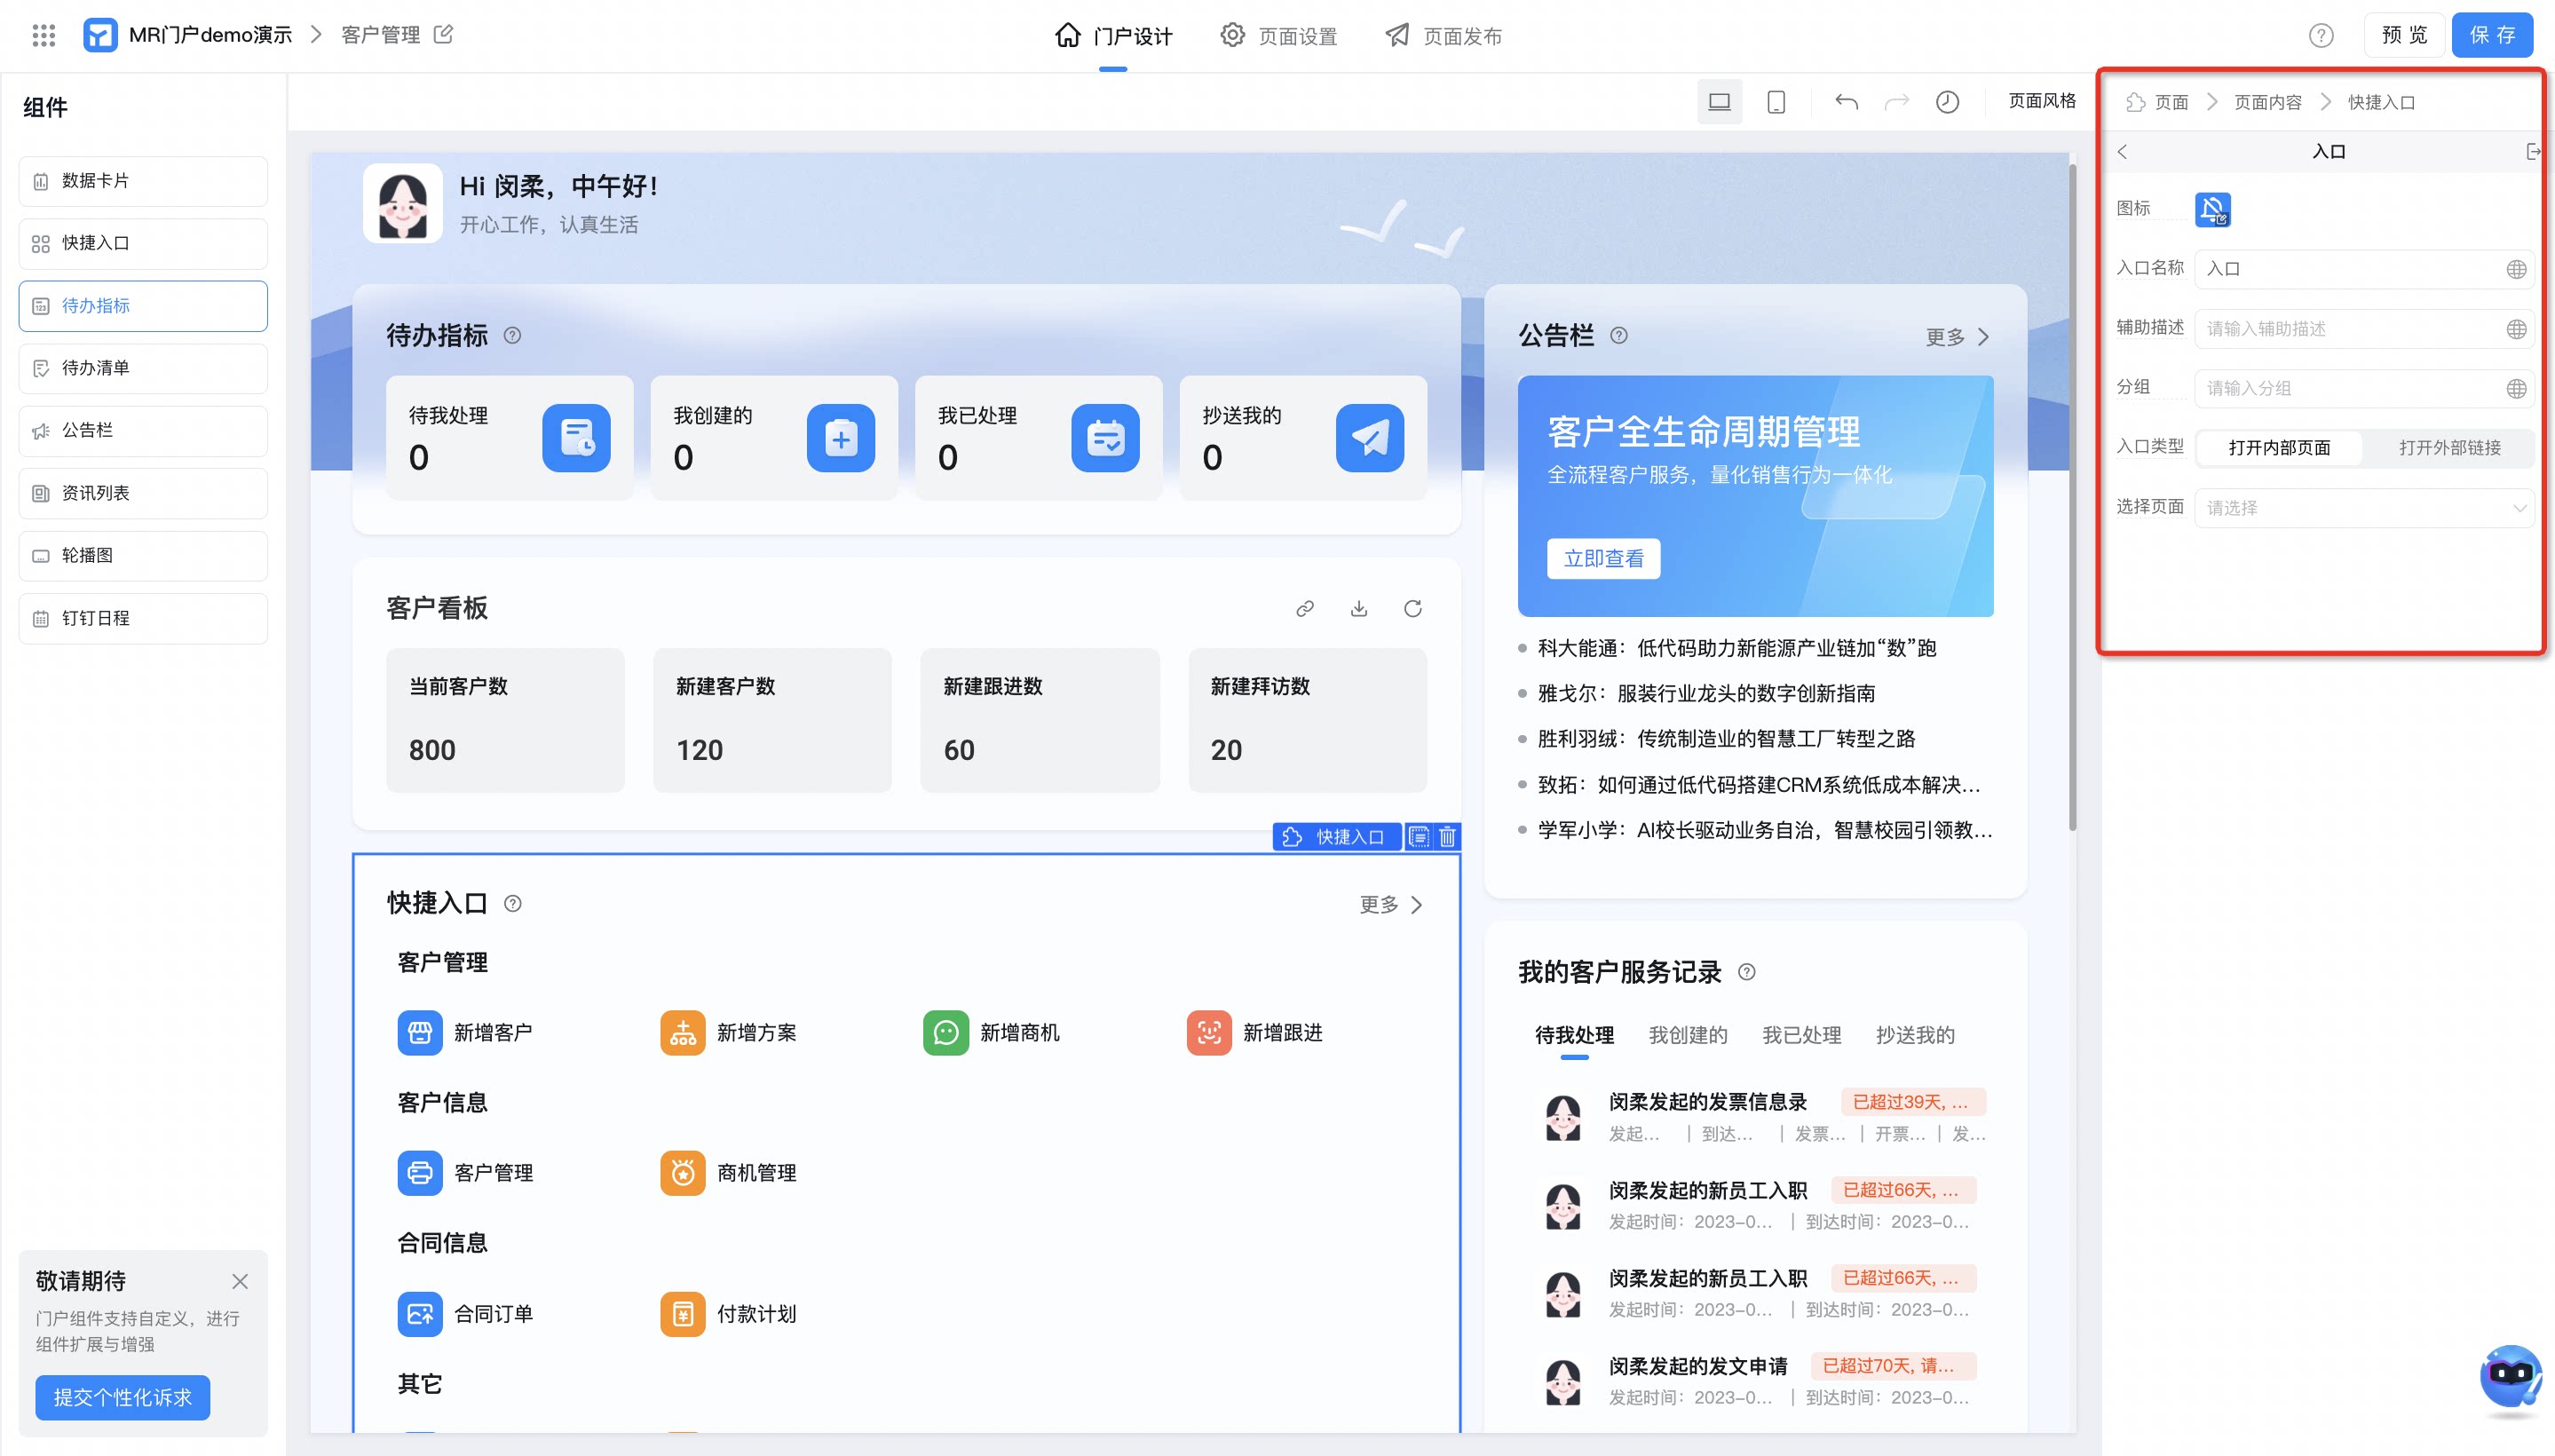Image resolution: width=2555 pixels, height=1456 pixels.
Task: Click the 提交个性化诉求 button
Action: point(122,1396)
